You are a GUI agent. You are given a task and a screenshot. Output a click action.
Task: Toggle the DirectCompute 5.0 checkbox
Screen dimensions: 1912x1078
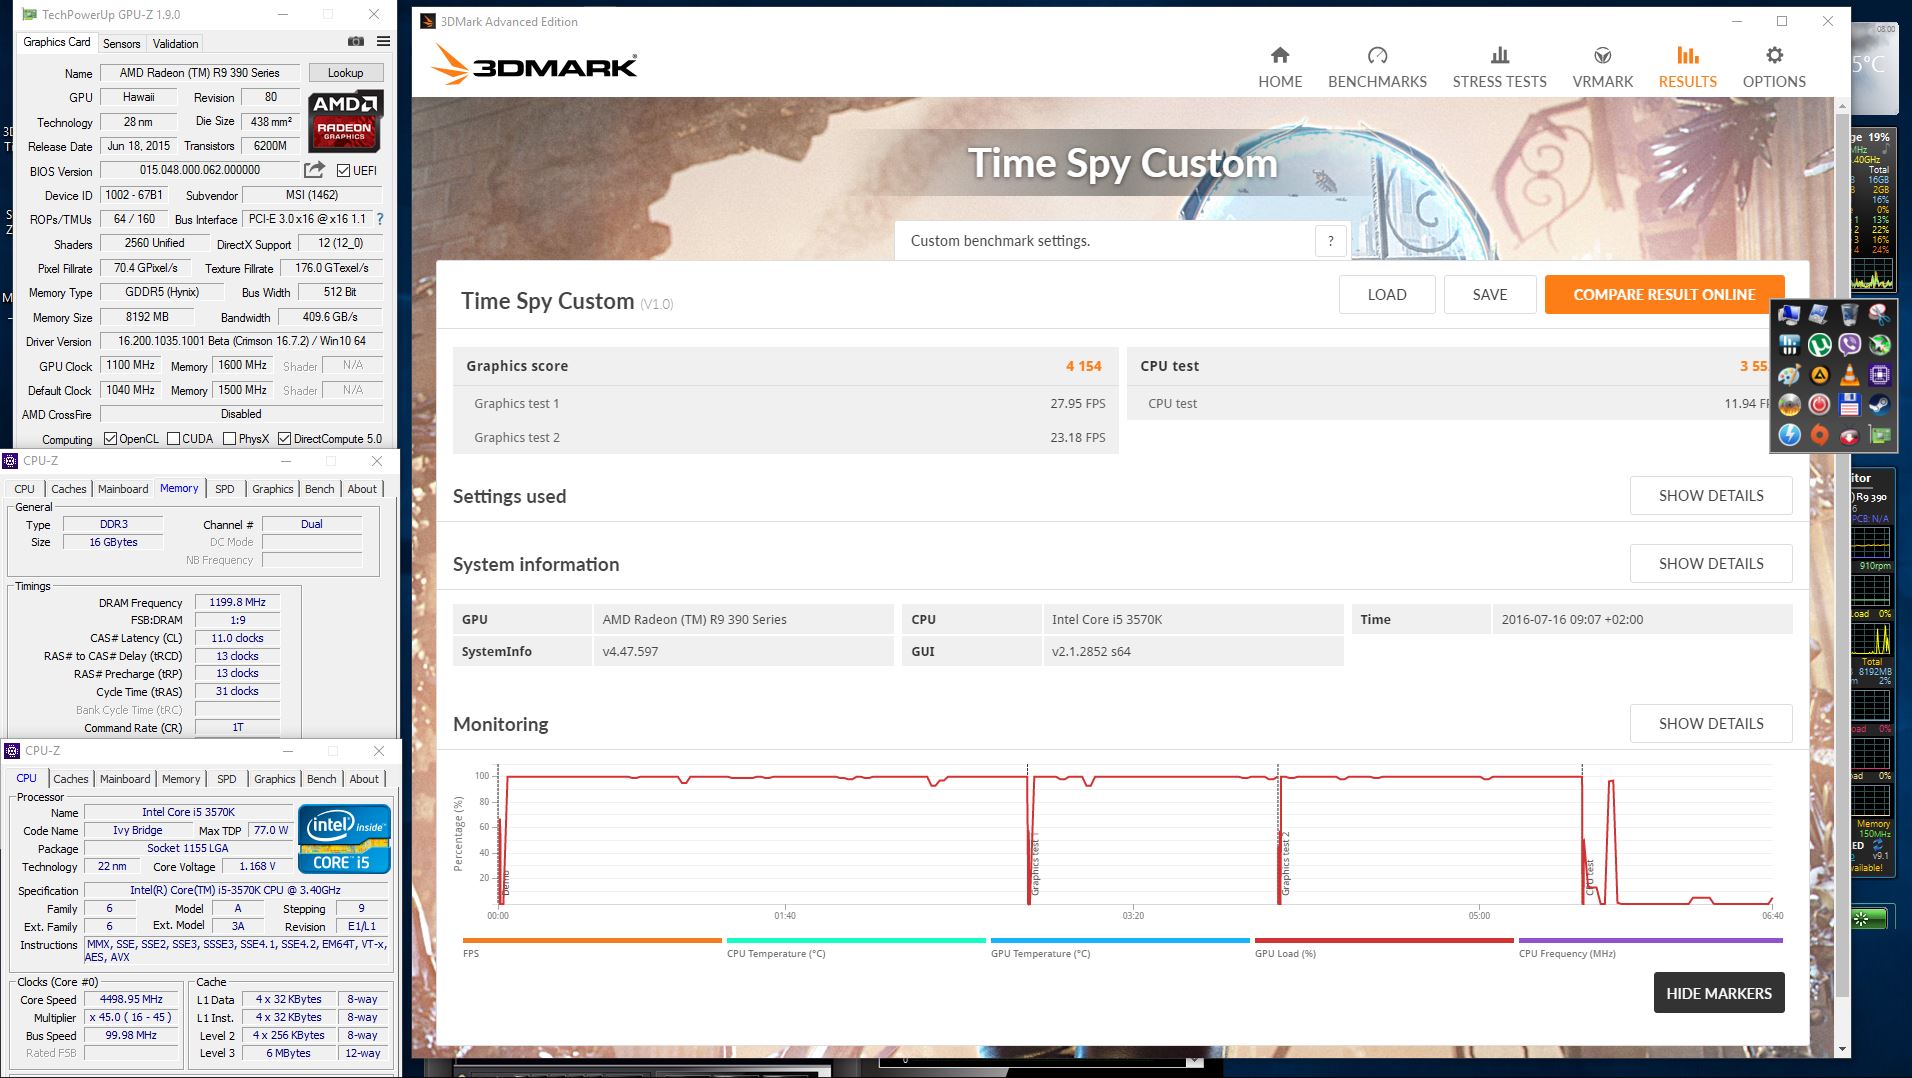coord(285,438)
